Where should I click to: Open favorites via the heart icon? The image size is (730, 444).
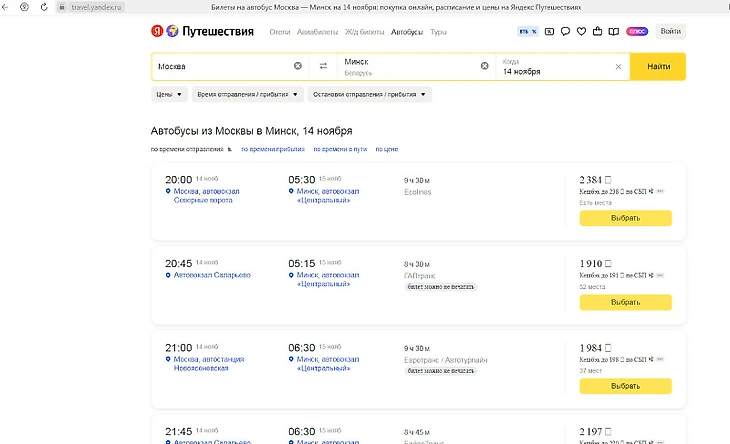pos(581,32)
